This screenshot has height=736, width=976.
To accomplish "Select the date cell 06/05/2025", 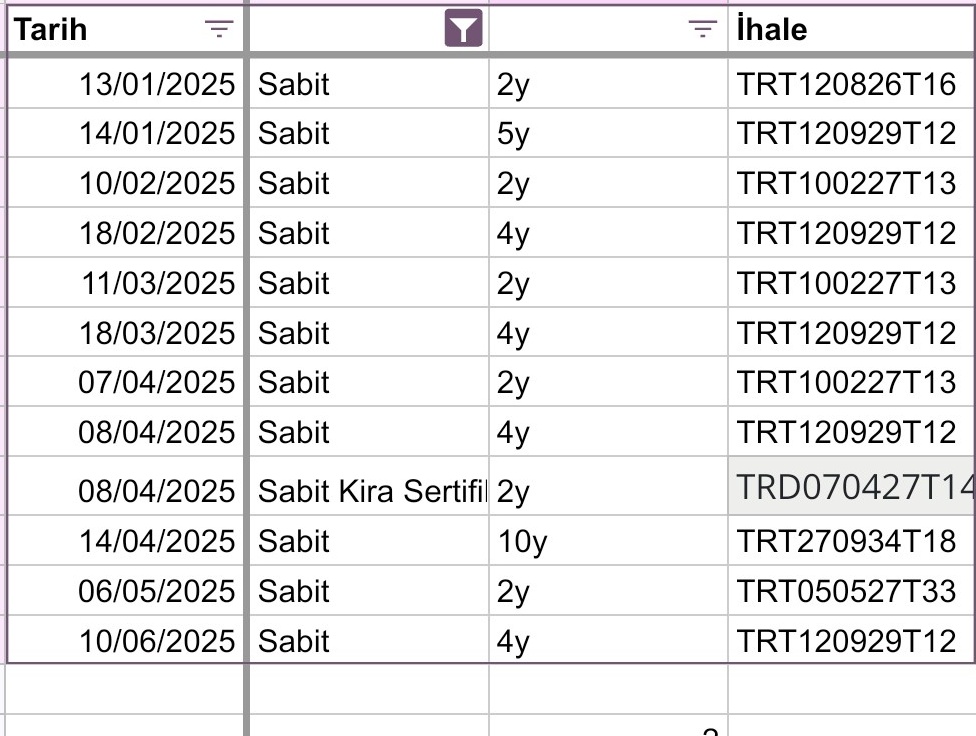I will pos(124,590).
